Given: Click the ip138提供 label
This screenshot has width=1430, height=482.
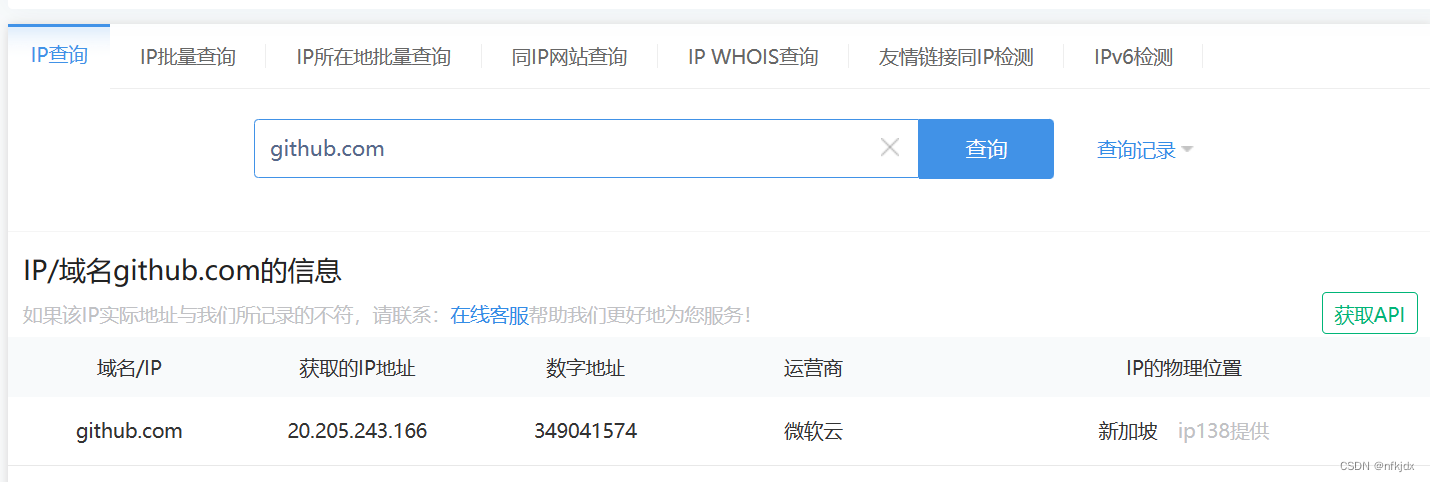Looking at the screenshot, I should (x=1224, y=431).
